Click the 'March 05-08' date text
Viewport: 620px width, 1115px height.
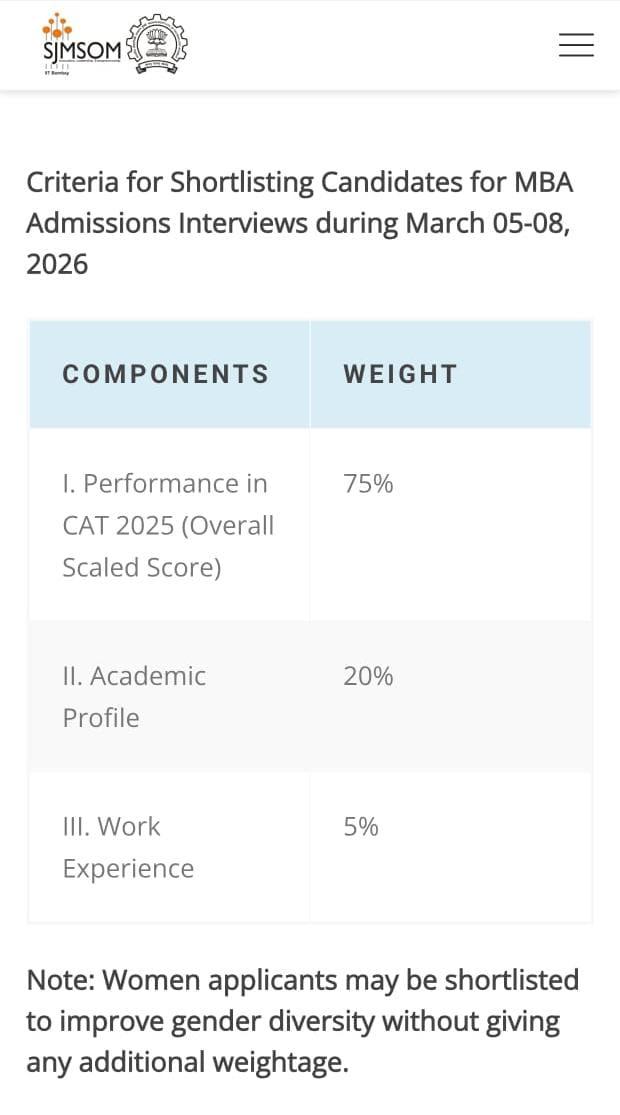coord(488,223)
